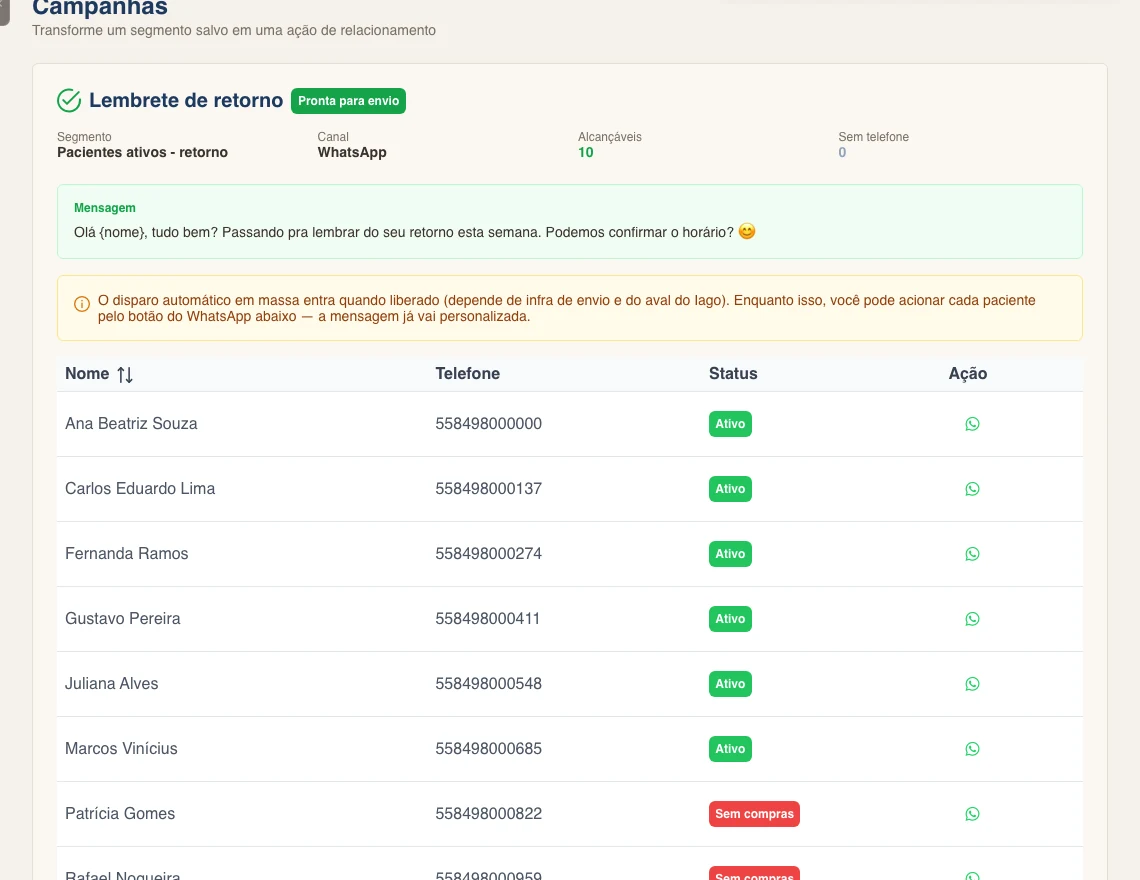Send WhatsApp to Gustavo Pereira

pyautogui.click(x=972, y=619)
